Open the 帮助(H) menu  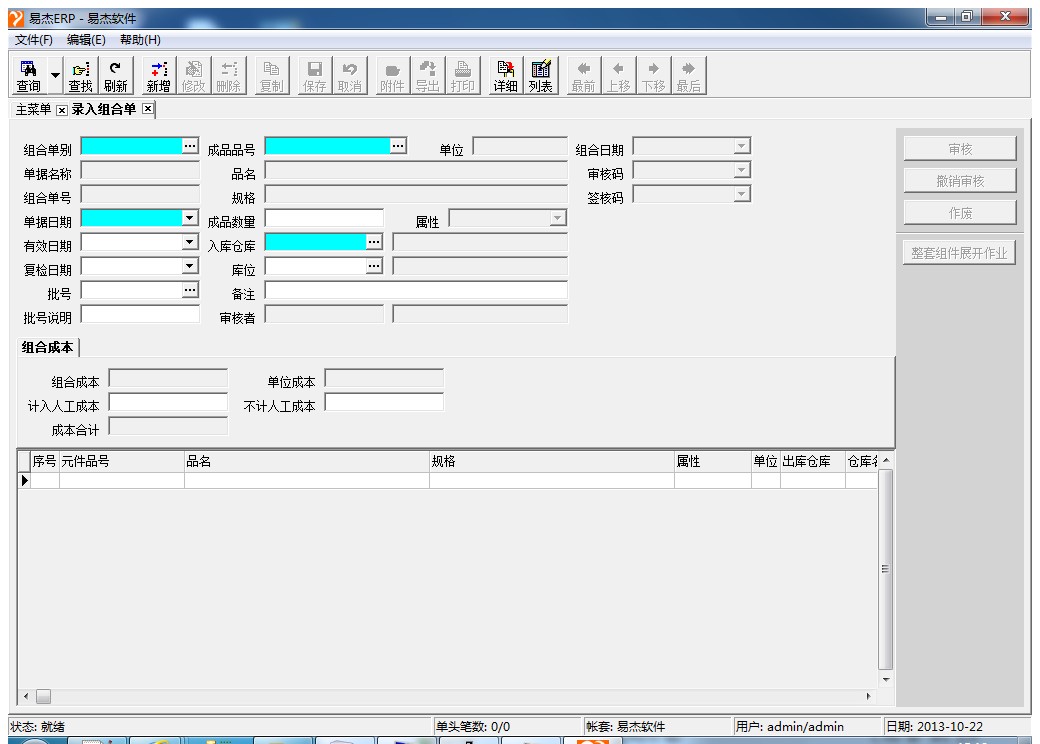[140, 39]
